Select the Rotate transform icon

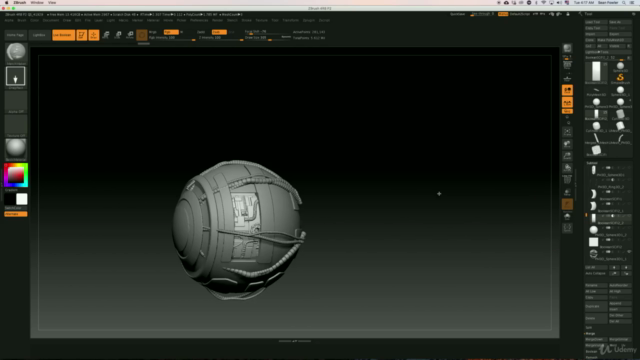point(130,35)
